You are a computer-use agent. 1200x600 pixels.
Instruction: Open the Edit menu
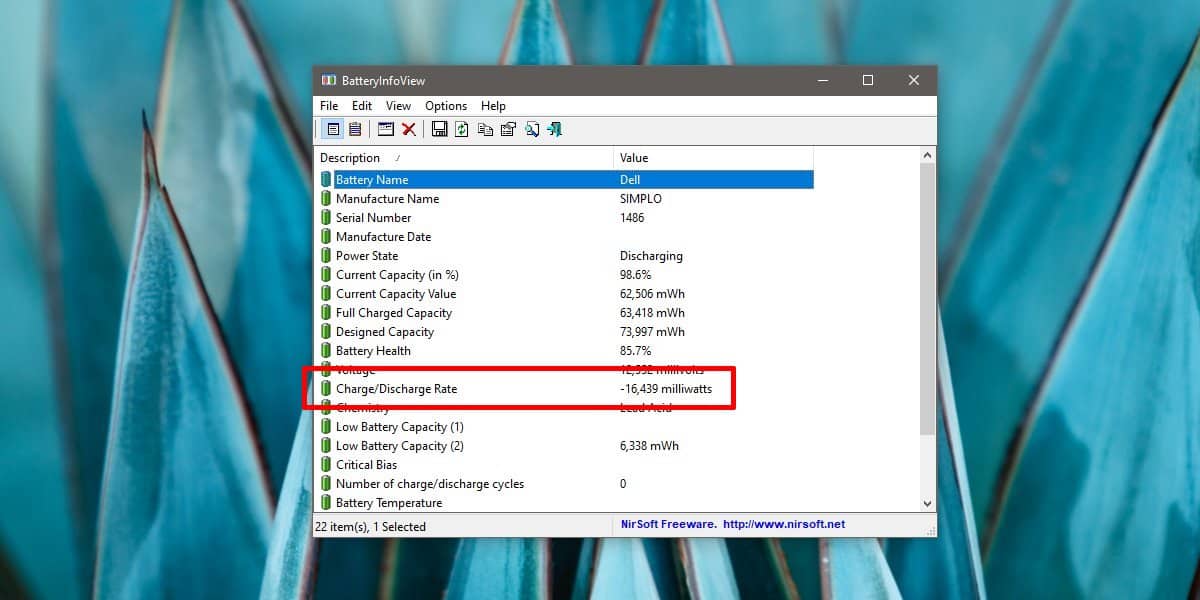point(362,106)
